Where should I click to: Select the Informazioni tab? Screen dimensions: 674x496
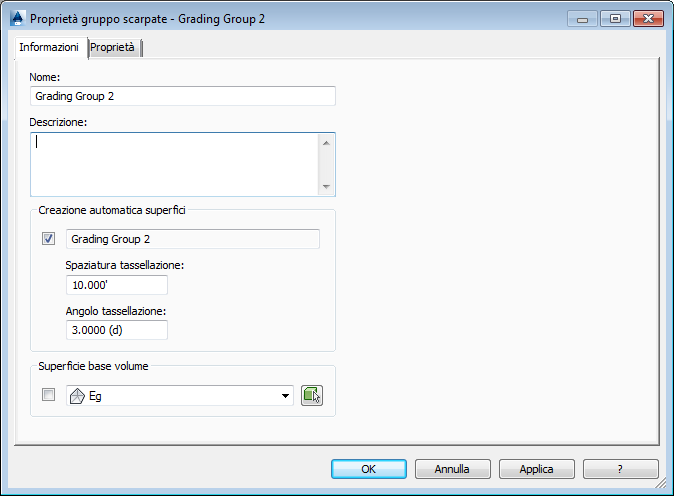(x=49, y=47)
